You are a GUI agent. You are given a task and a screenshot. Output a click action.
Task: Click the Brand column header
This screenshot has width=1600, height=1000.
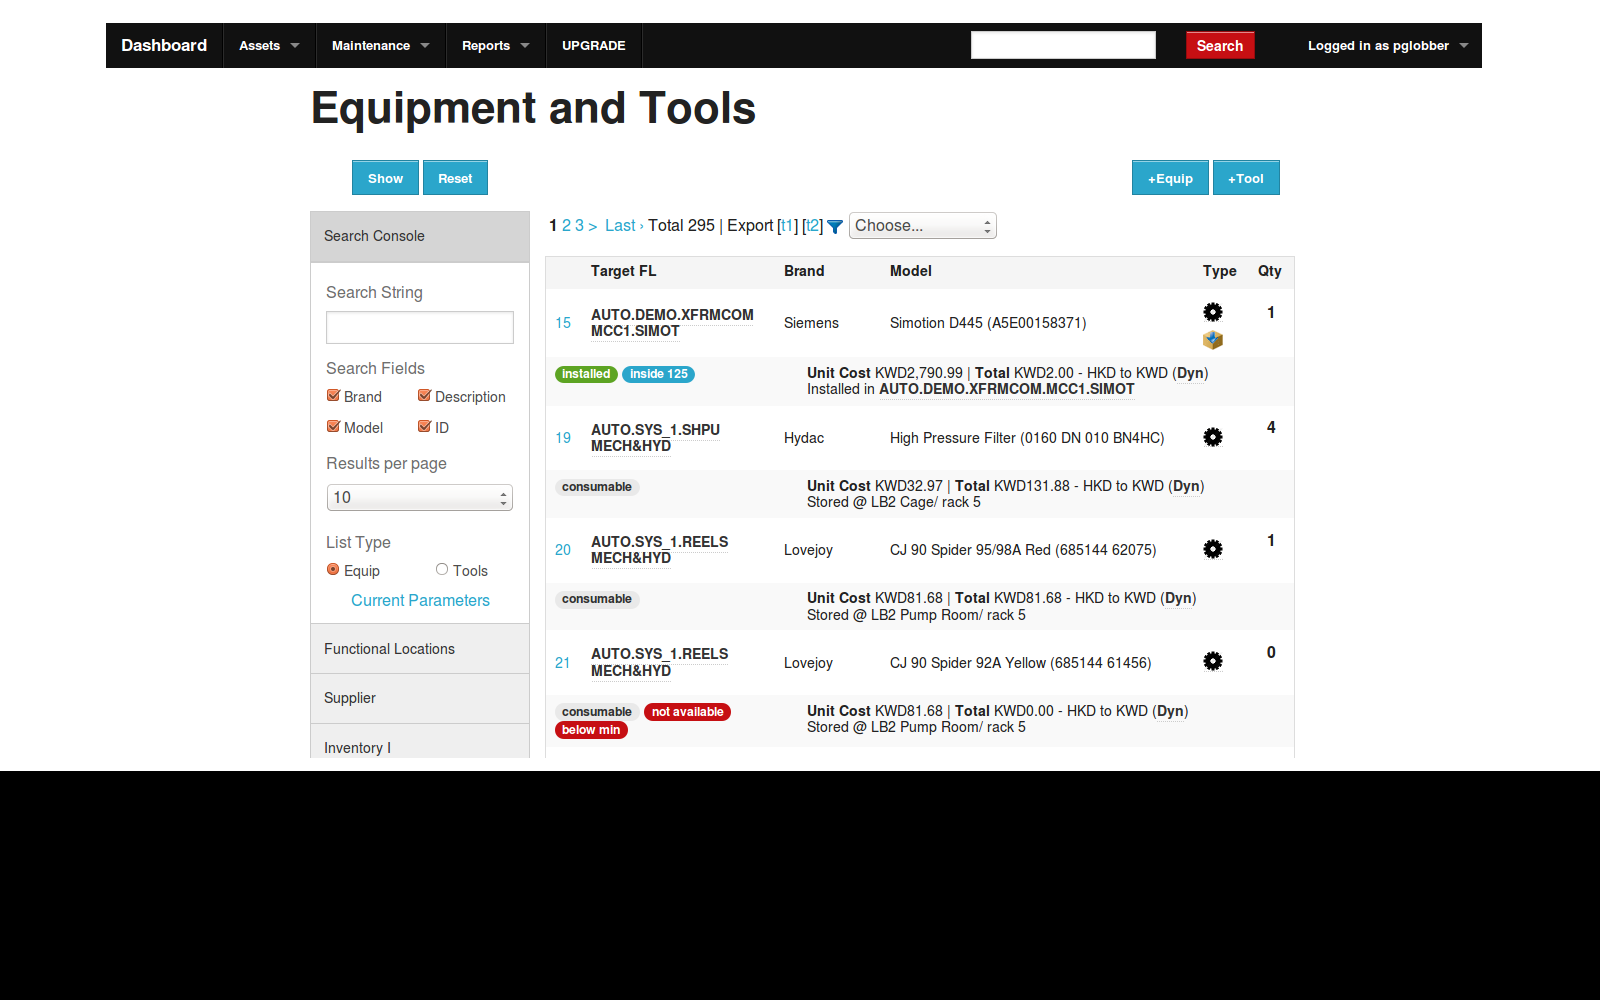click(x=804, y=271)
